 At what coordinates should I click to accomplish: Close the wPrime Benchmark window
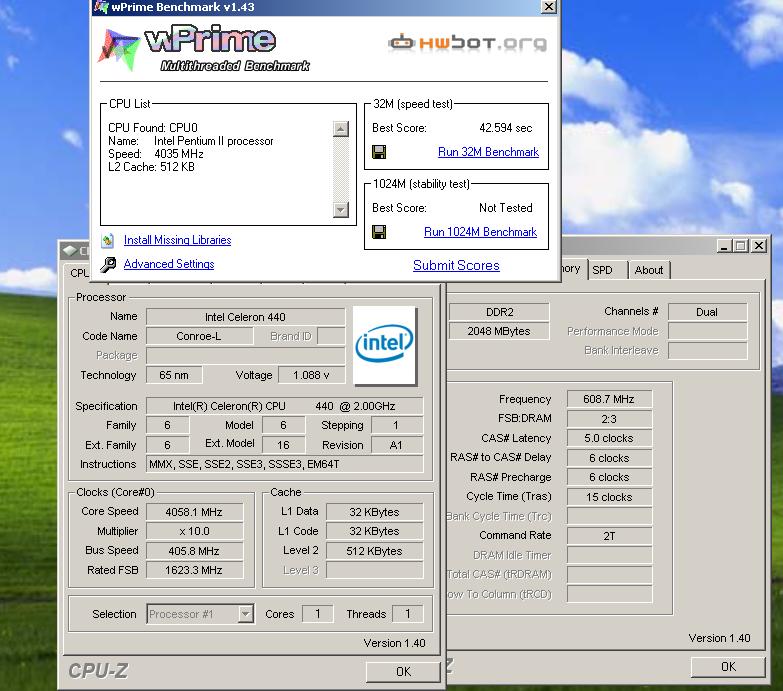coord(549,6)
